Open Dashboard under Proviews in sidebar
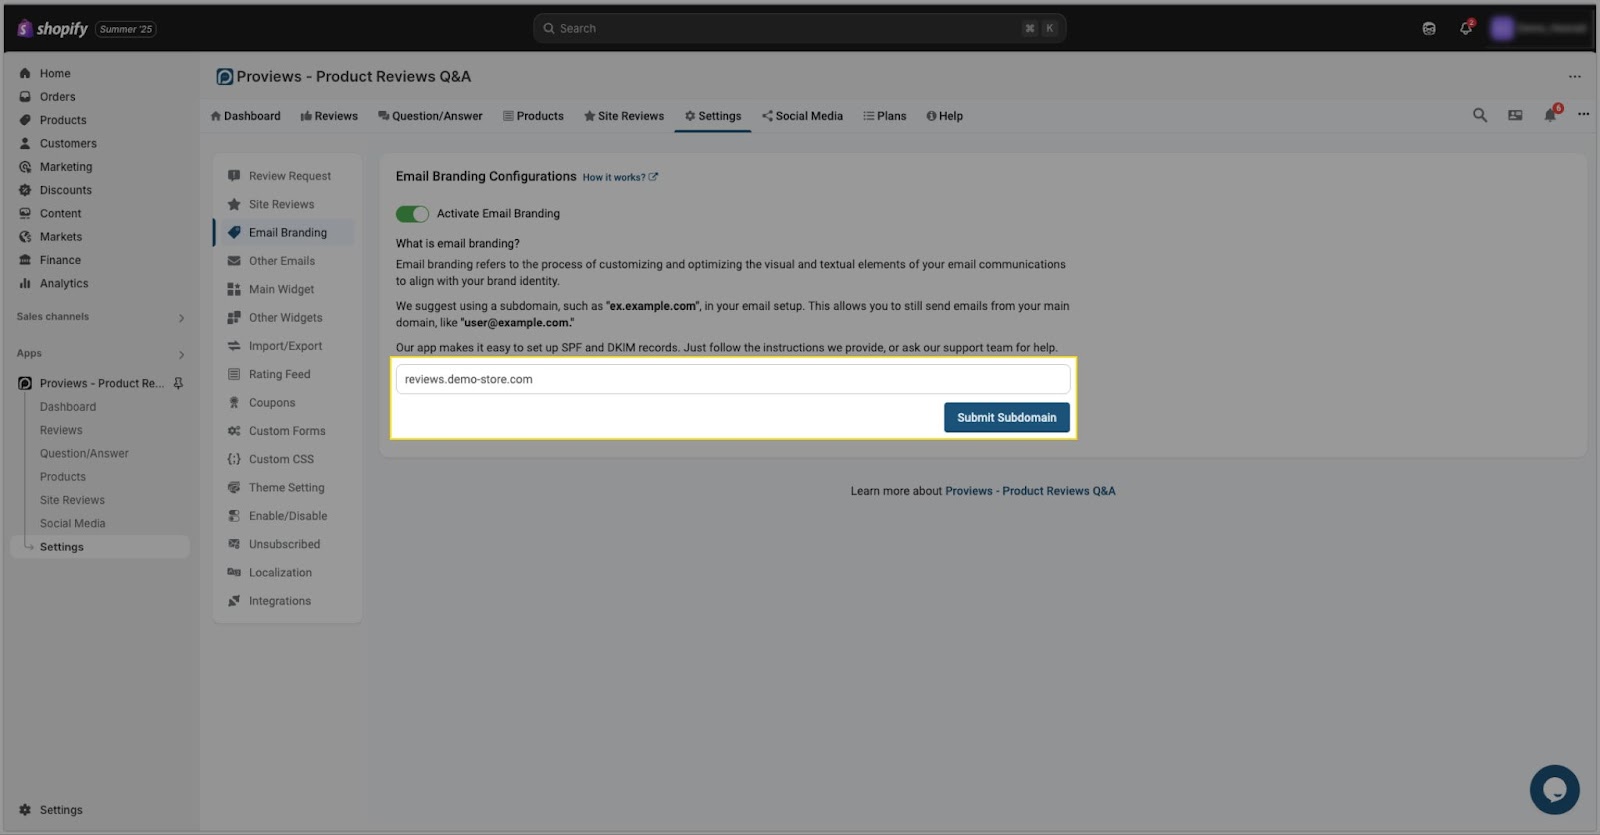The width and height of the screenshot is (1600, 835). pos(68,407)
